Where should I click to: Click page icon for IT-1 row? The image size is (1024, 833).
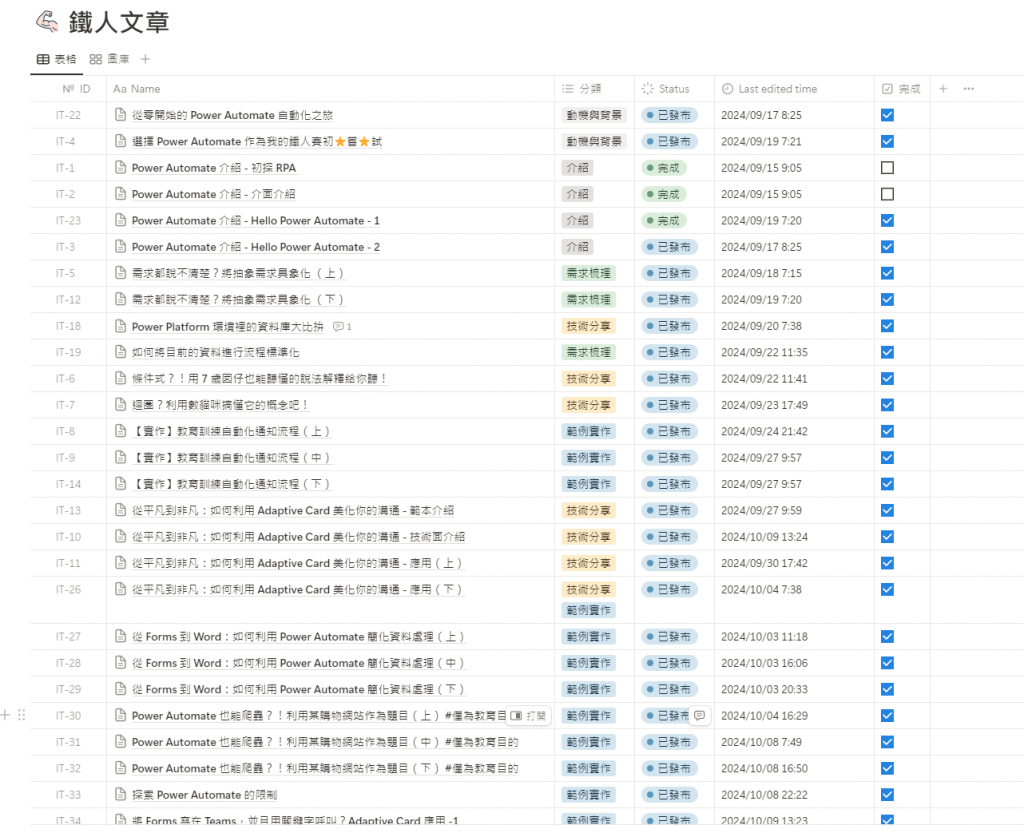coord(120,168)
